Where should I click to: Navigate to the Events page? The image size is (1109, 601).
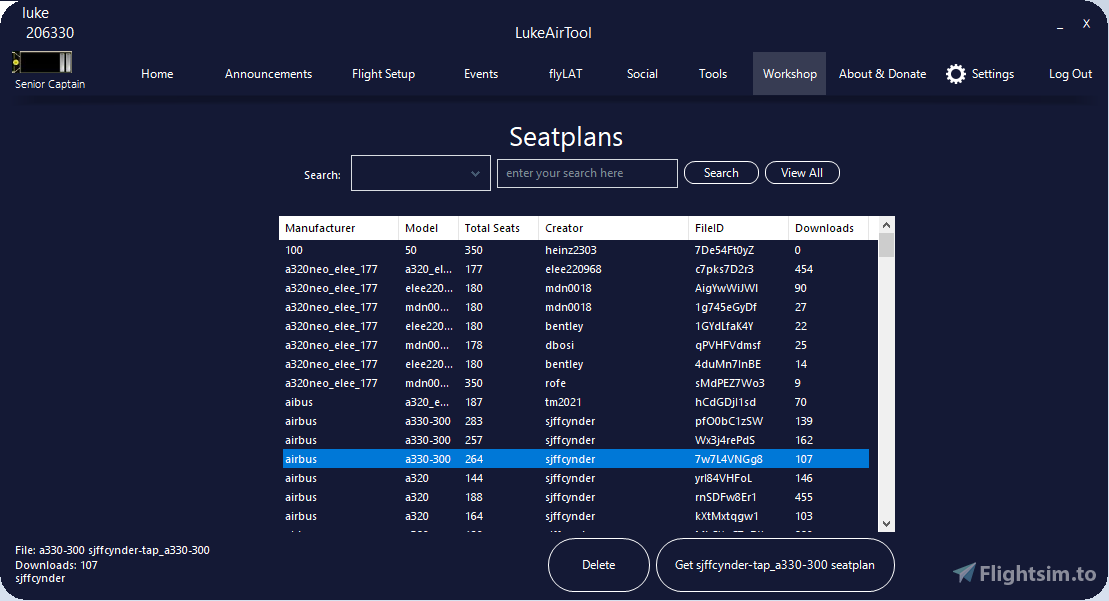coord(481,73)
